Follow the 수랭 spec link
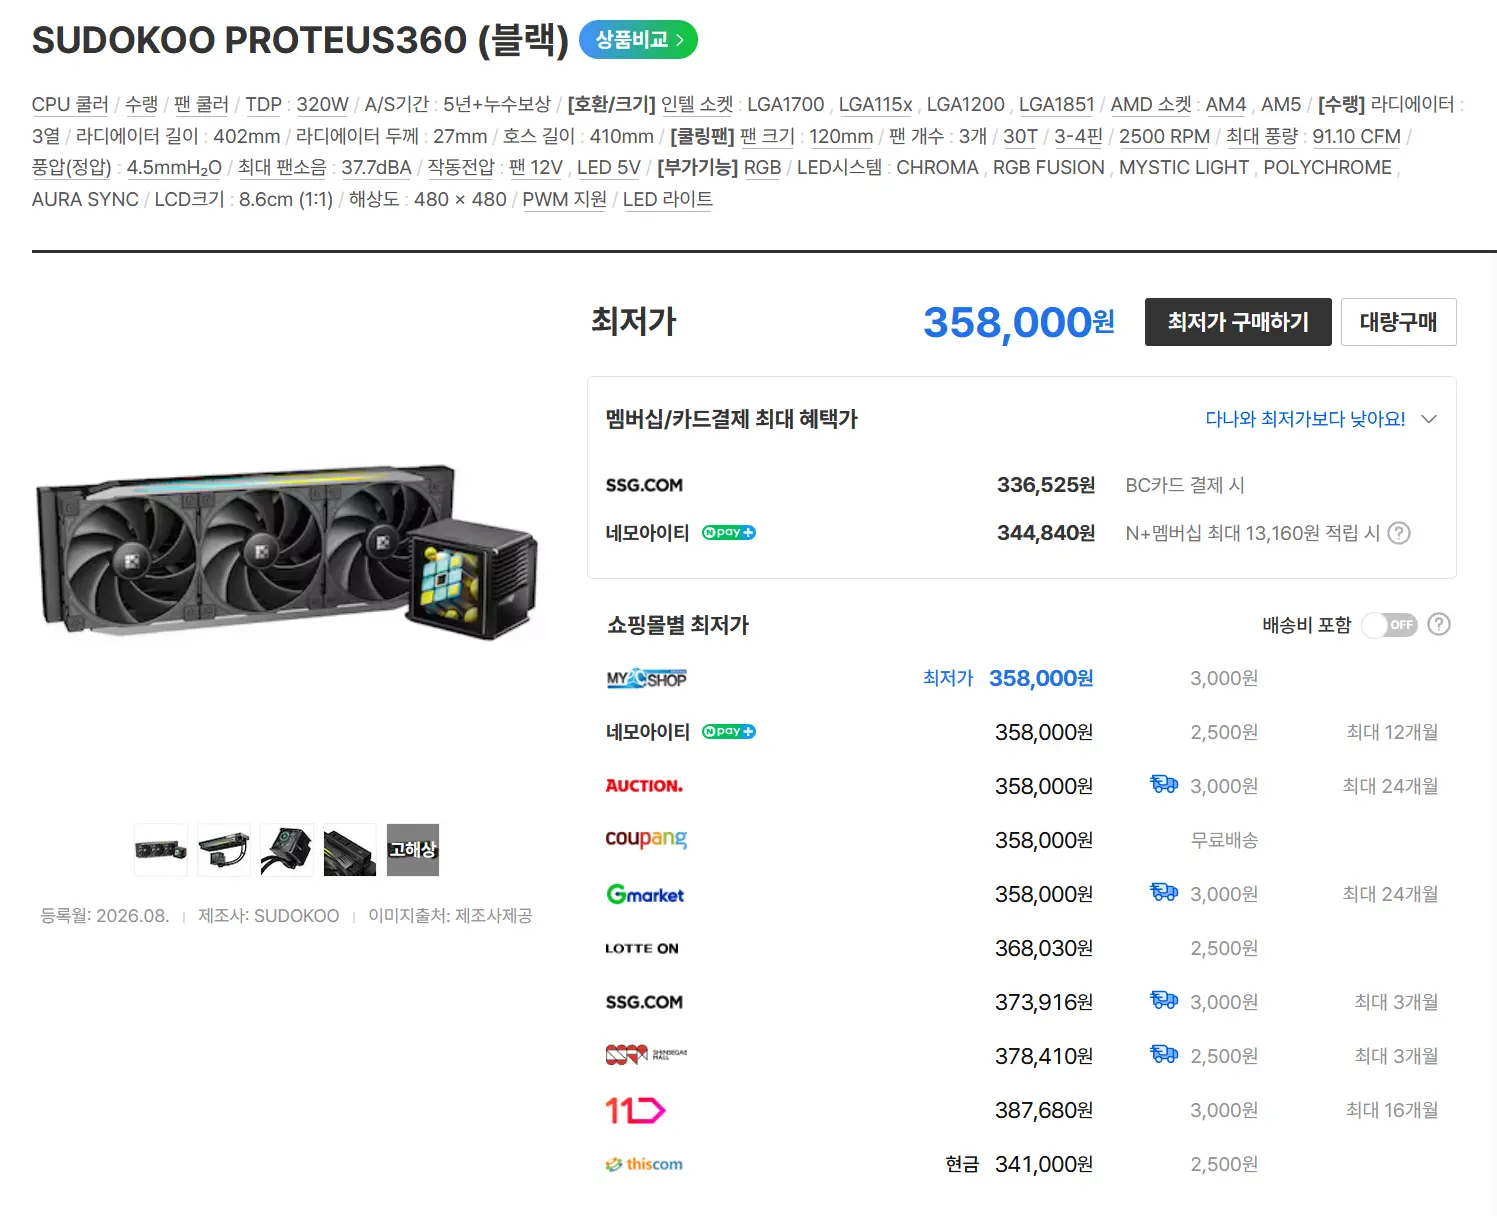The width and height of the screenshot is (1497, 1216). pos(141,105)
